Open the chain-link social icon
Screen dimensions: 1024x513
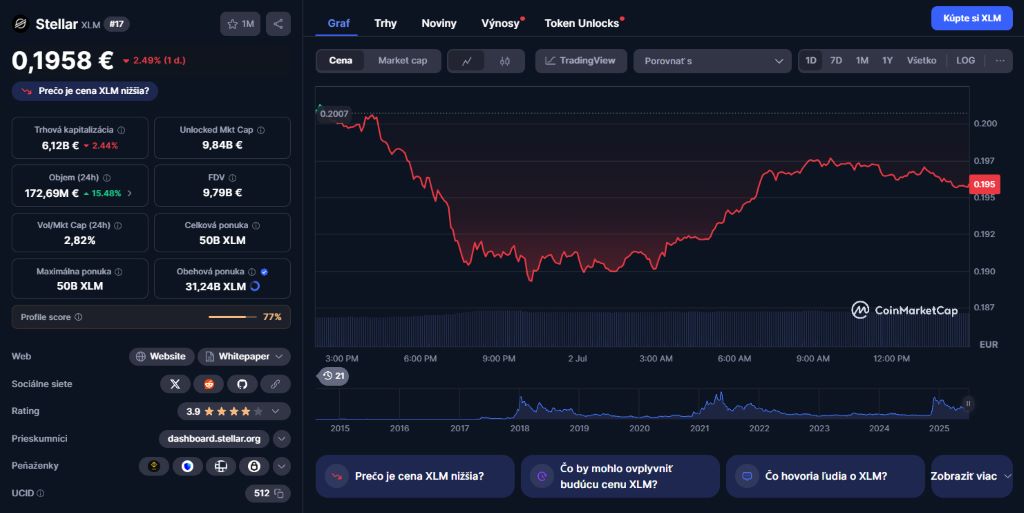(x=276, y=384)
